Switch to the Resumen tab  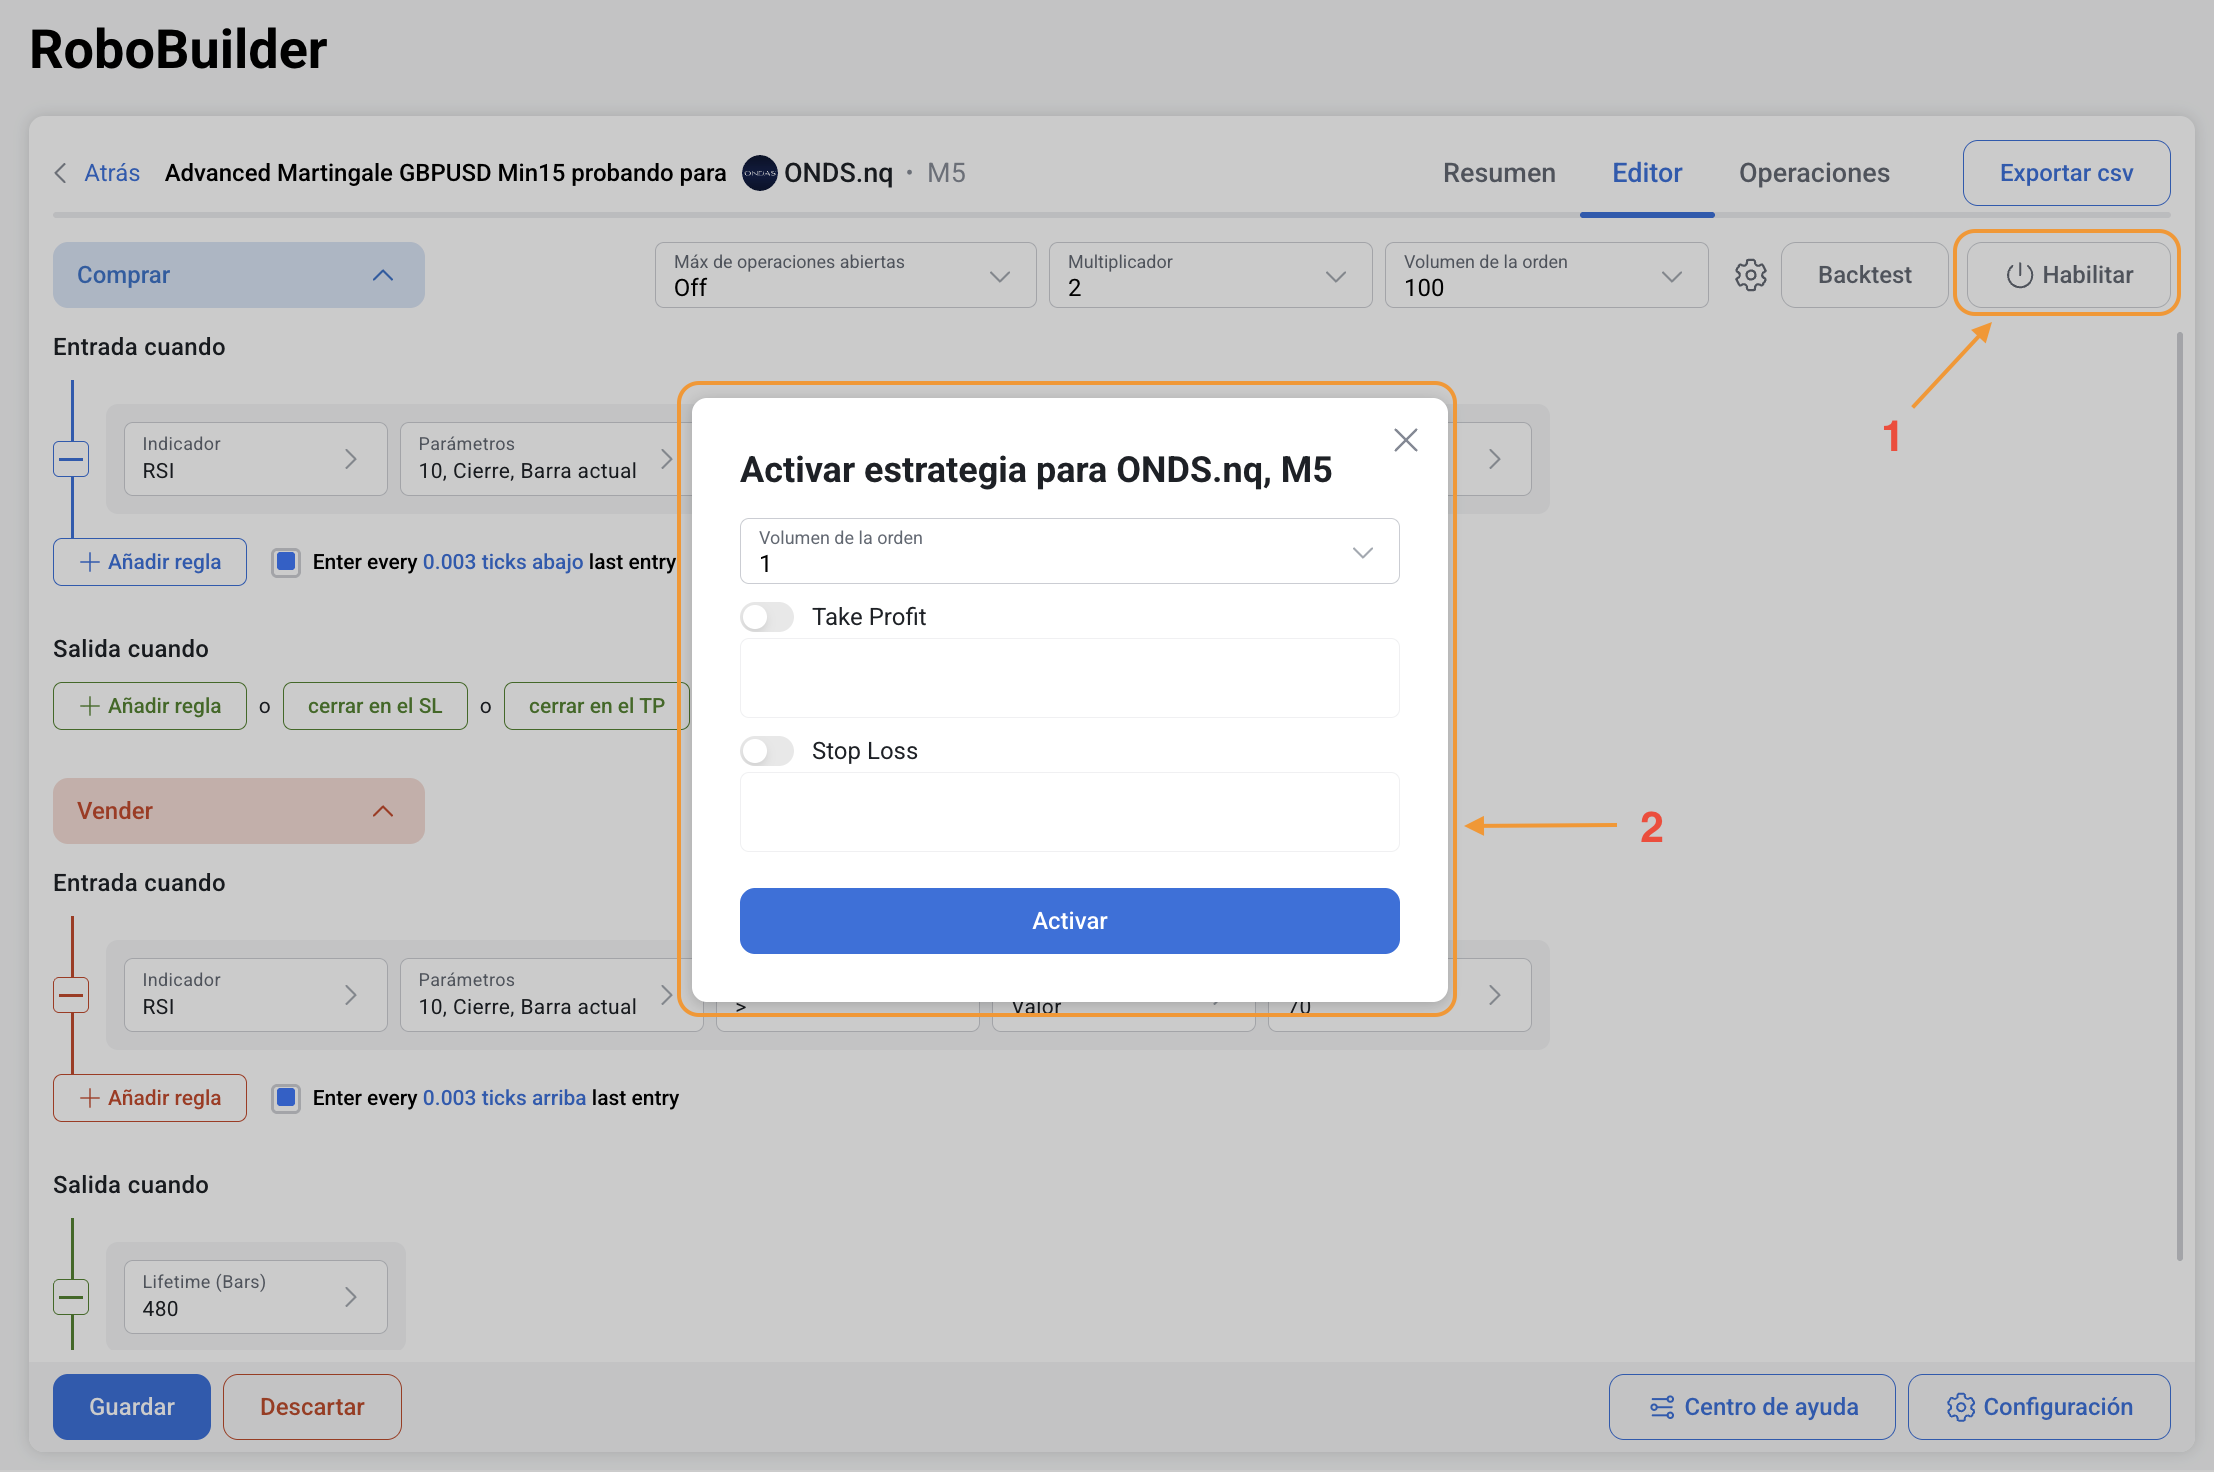click(1499, 173)
